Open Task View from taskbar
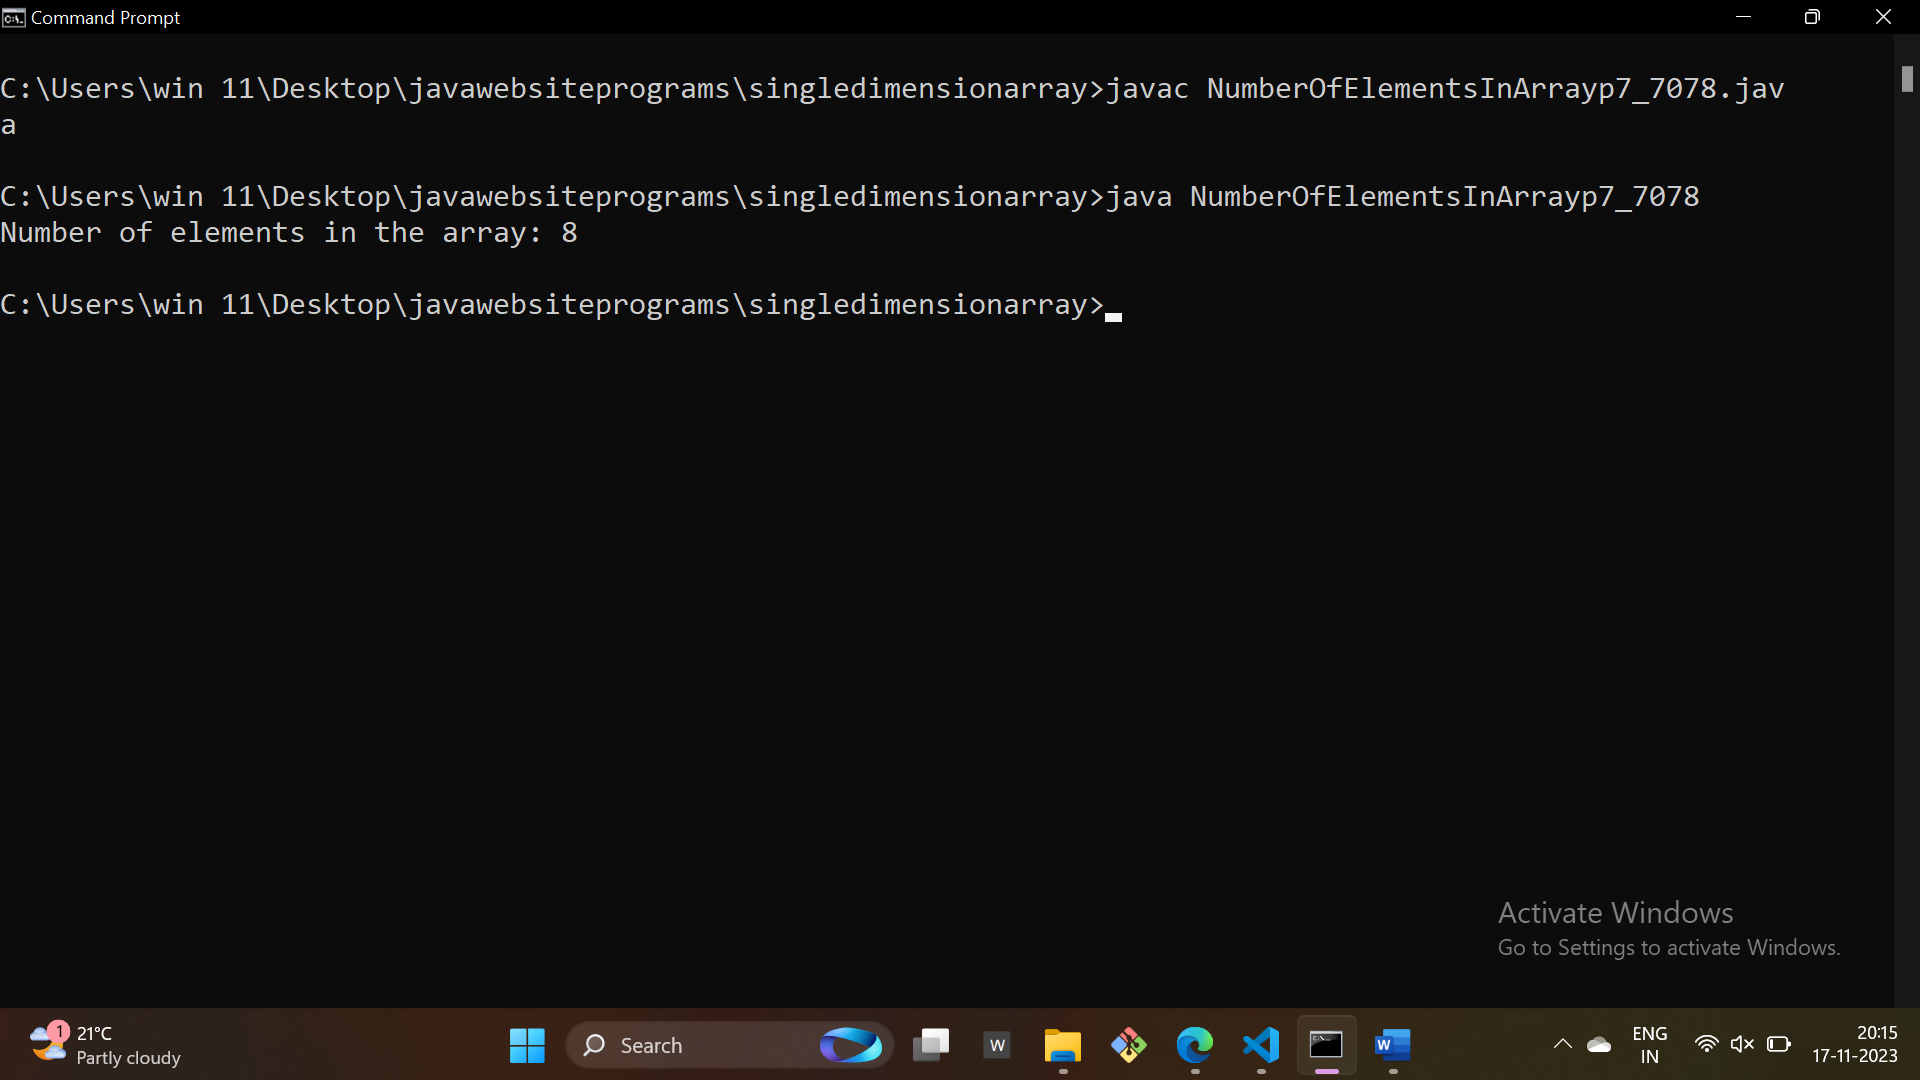The width and height of the screenshot is (1920, 1080). pos(931,1045)
